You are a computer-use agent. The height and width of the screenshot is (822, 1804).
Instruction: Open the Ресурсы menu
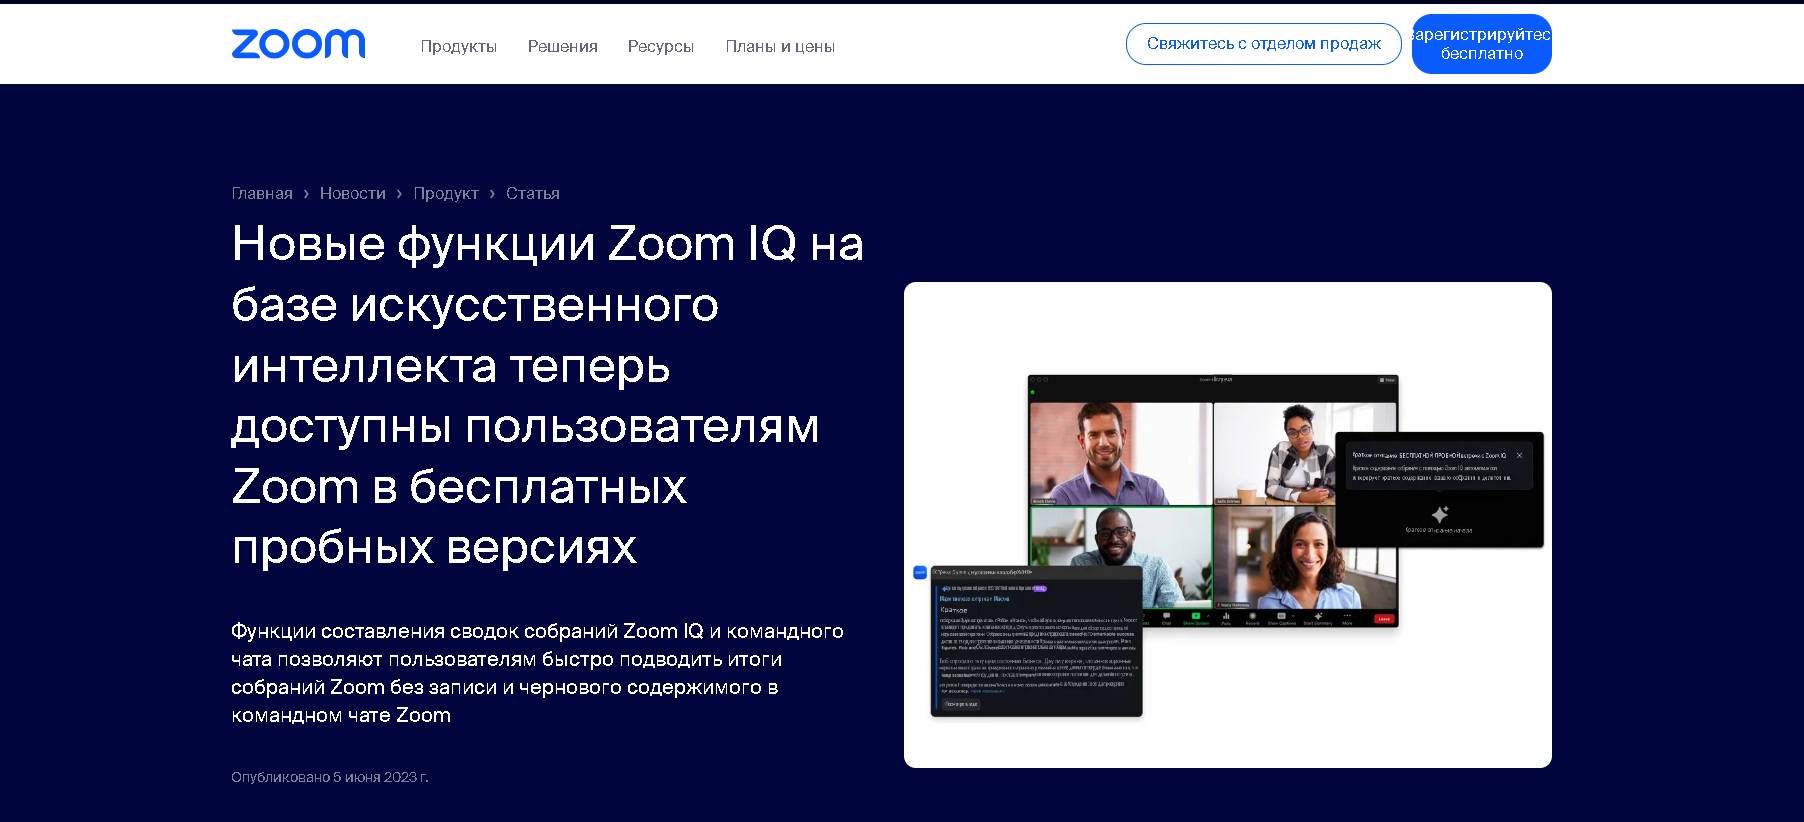(x=660, y=46)
